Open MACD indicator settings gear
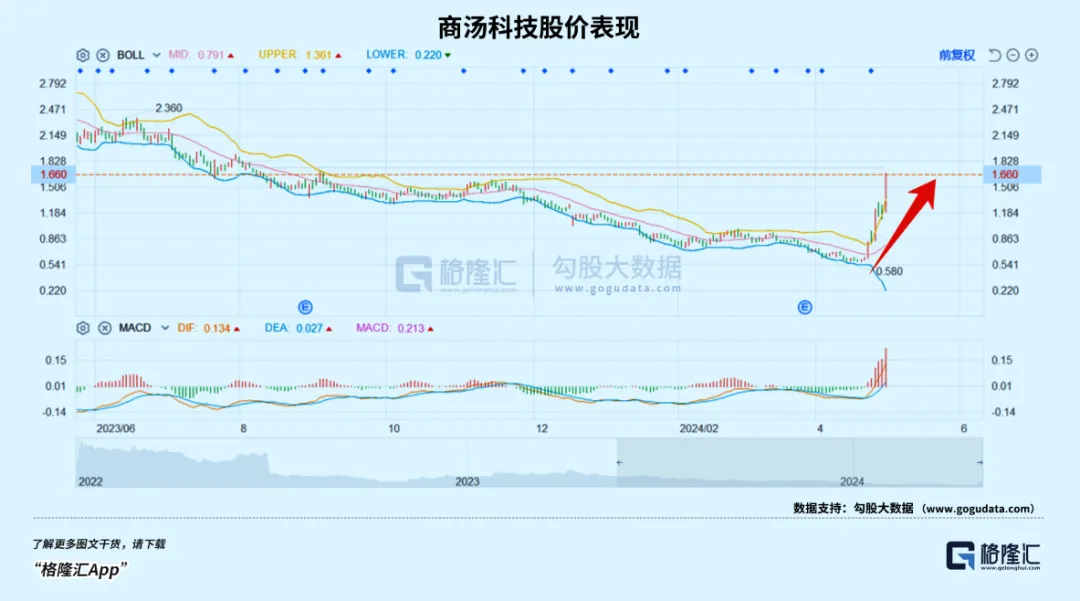This screenshot has height=601, width=1080. click(x=83, y=328)
